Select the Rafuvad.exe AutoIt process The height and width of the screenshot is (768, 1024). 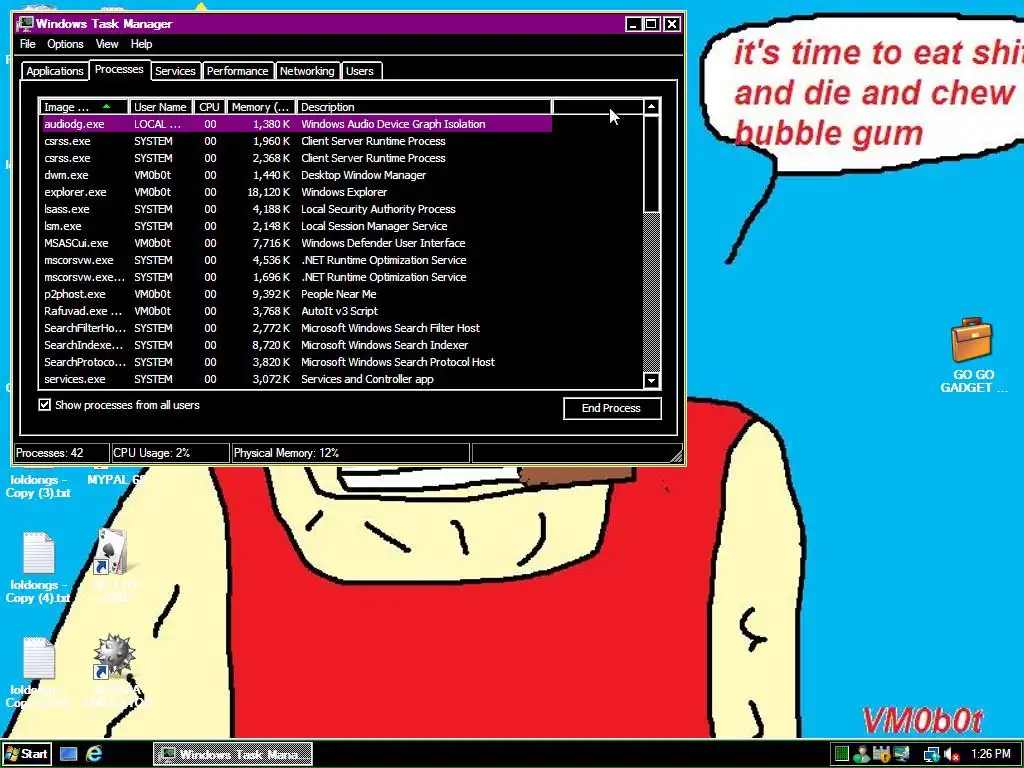pyautogui.click(x=296, y=311)
